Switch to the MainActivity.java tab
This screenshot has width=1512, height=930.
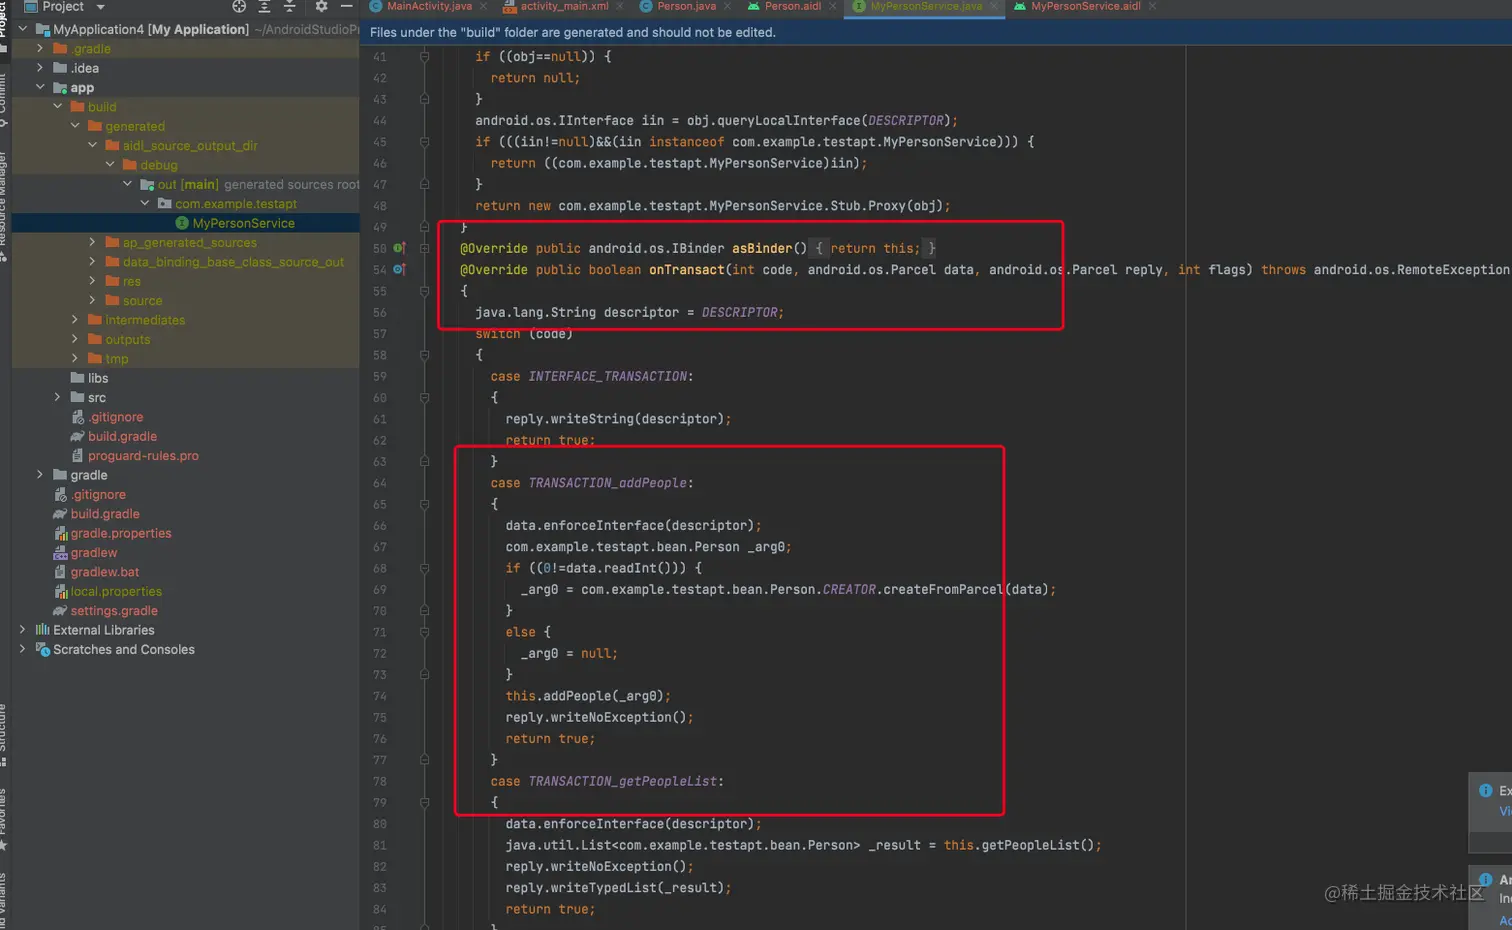coord(429,6)
